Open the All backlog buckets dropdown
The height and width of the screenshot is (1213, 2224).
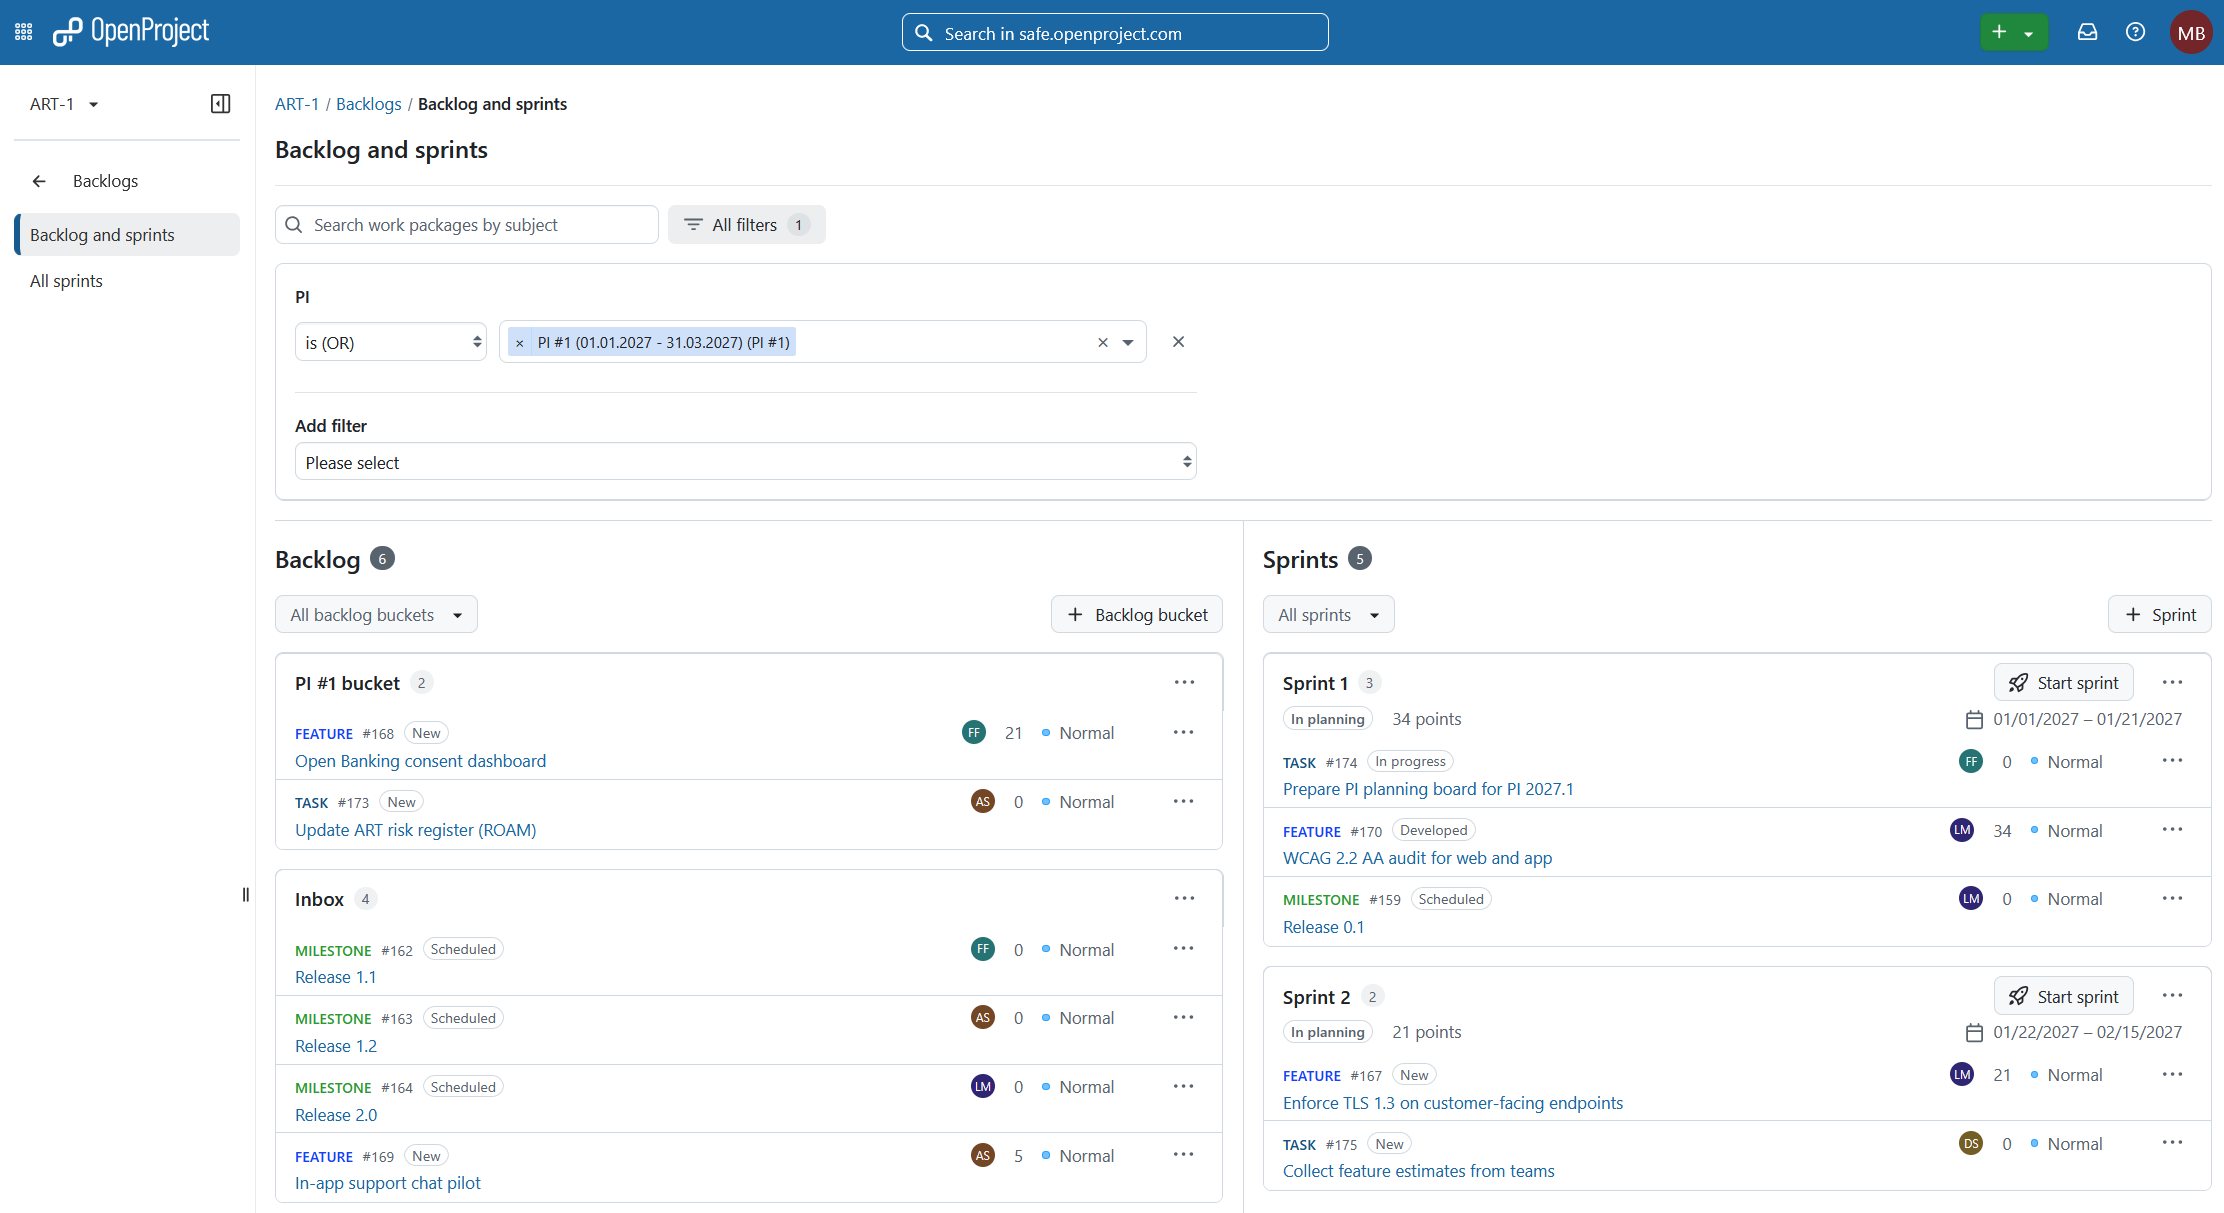pyautogui.click(x=376, y=615)
